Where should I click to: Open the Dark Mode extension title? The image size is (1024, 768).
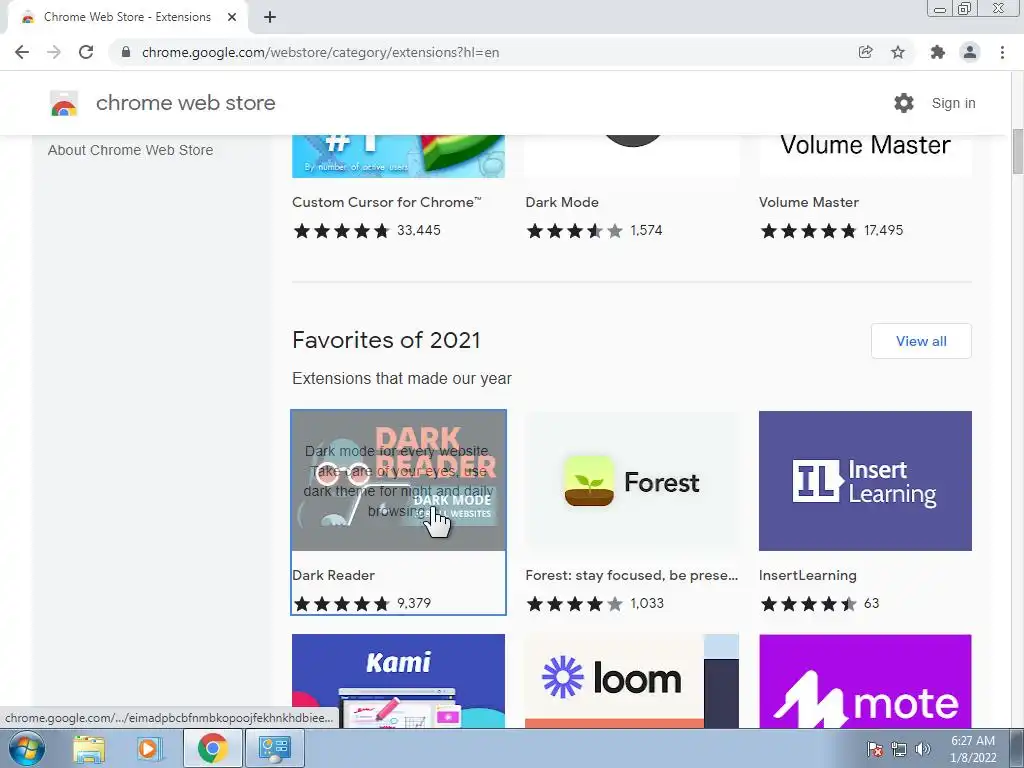562,202
